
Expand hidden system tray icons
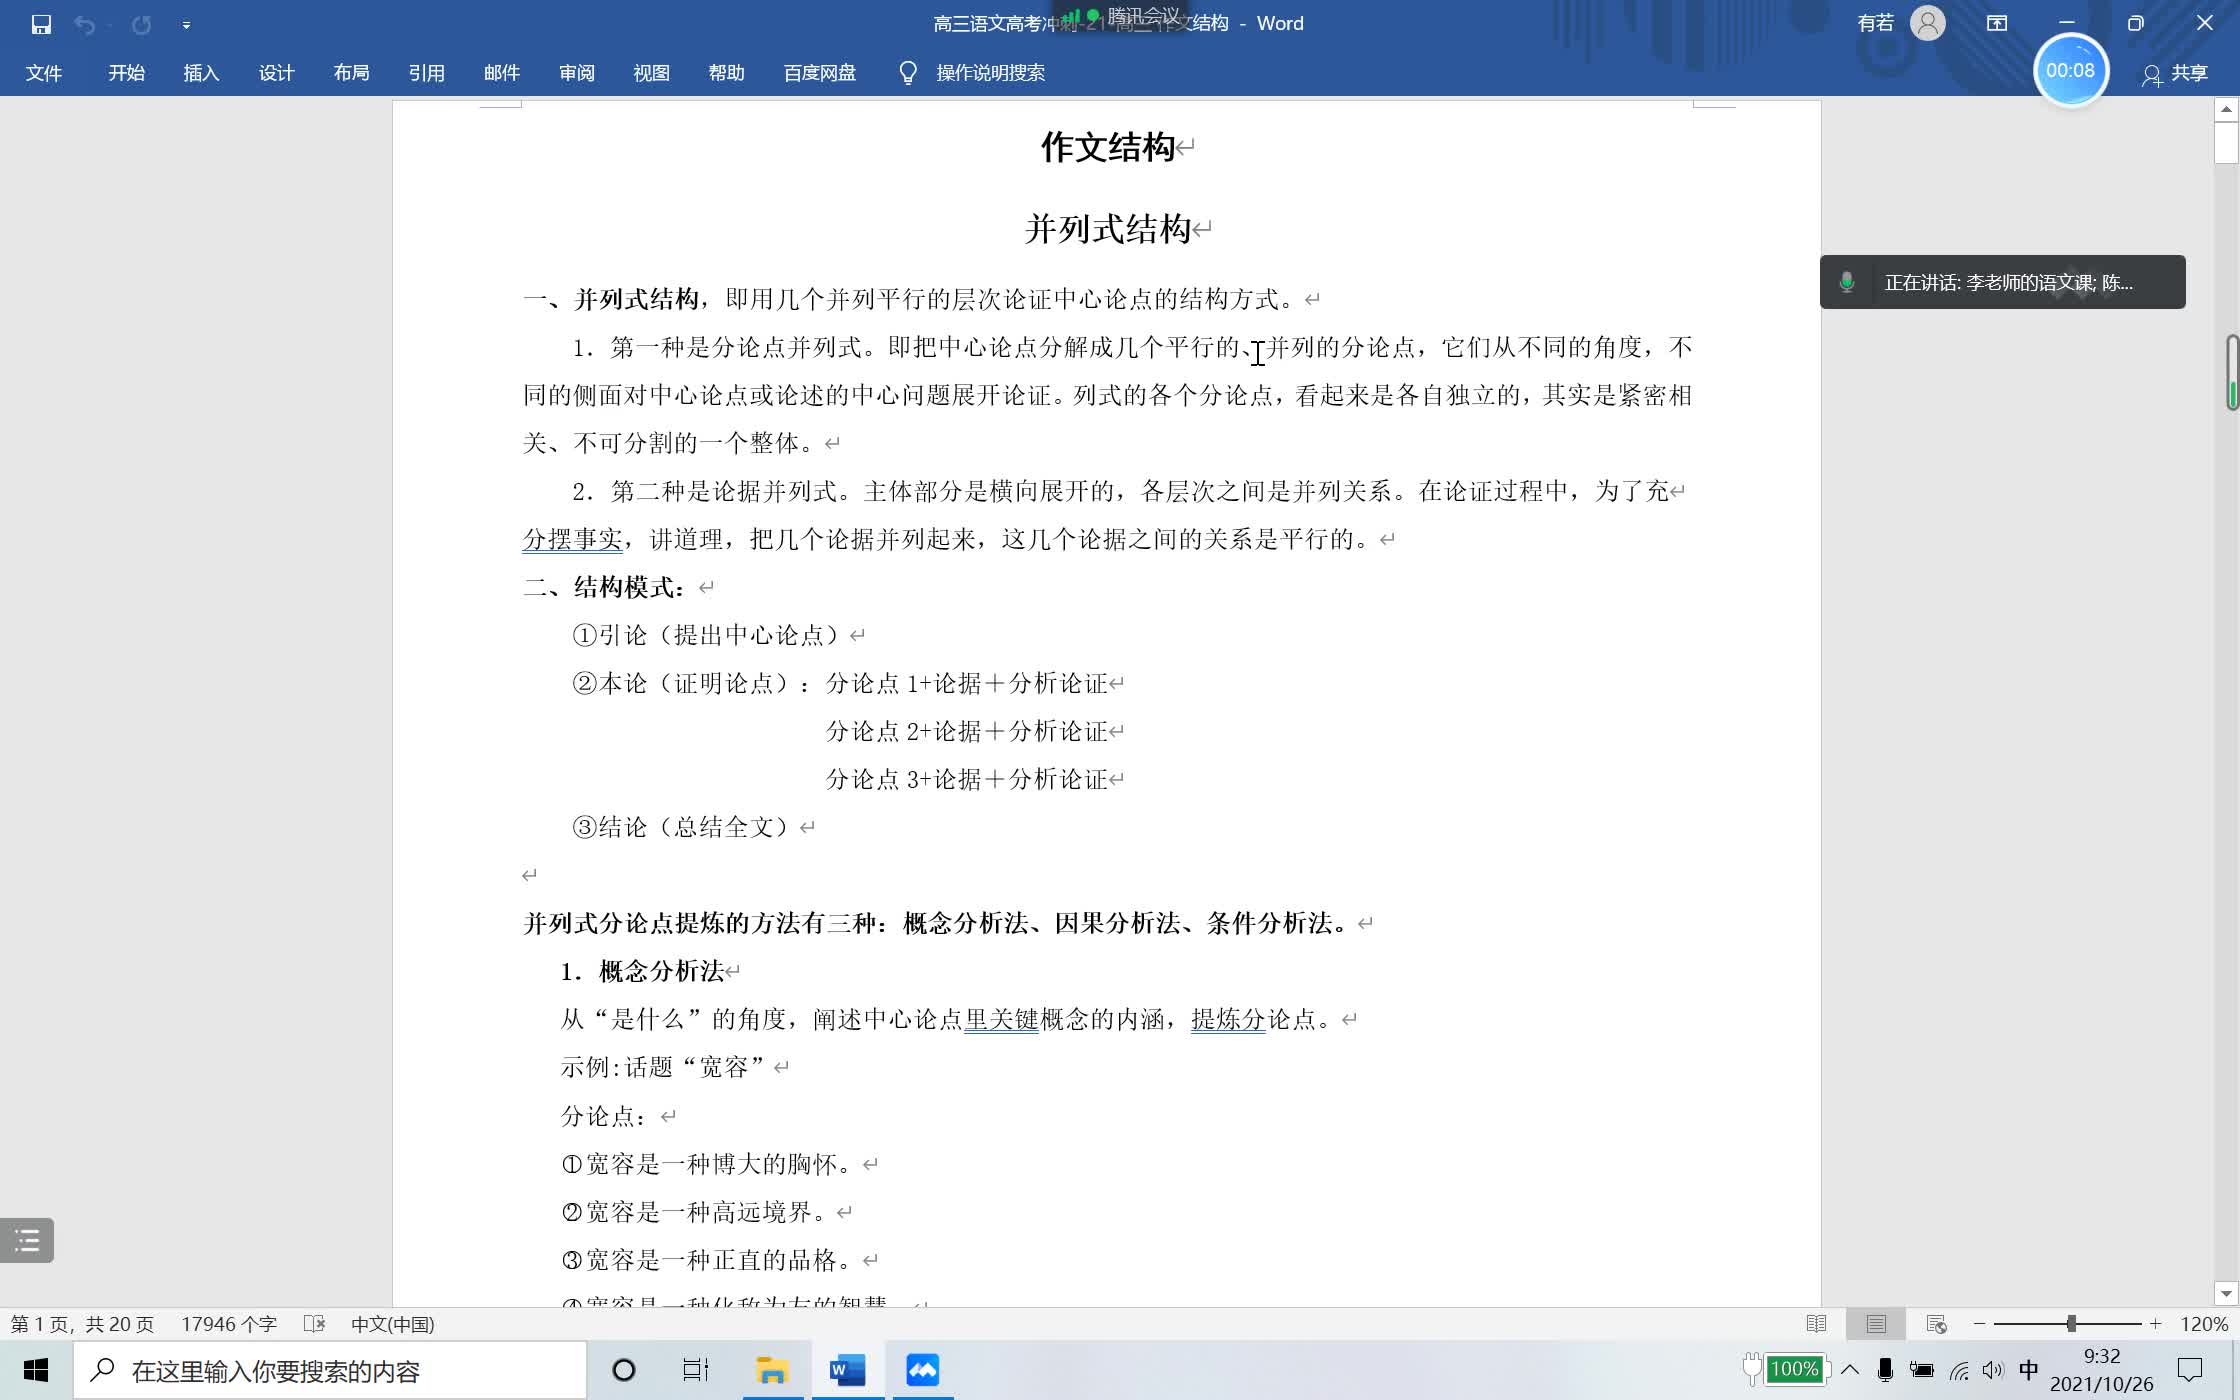pos(1850,1370)
